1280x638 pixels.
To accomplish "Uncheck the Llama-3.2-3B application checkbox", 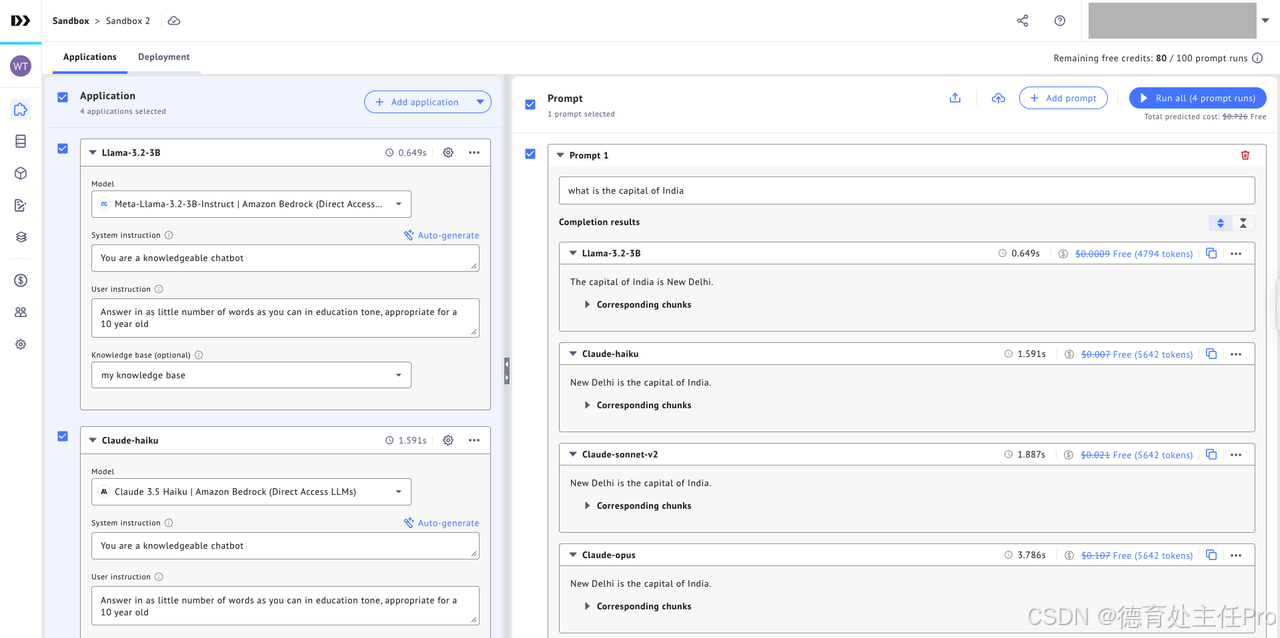I will pyautogui.click(x=63, y=148).
